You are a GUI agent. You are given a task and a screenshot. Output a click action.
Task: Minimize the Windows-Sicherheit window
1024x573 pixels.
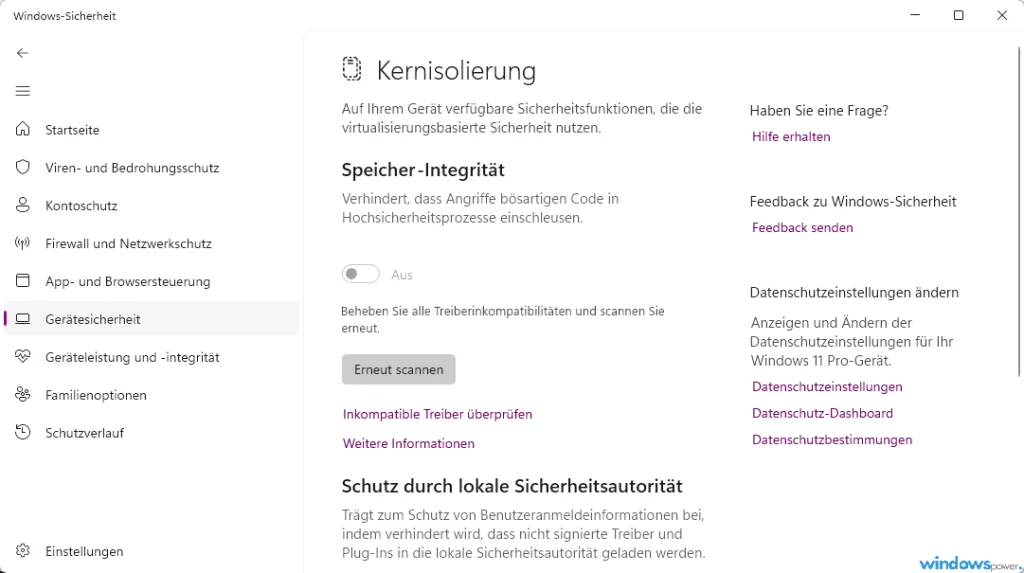click(x=915, y=15)
